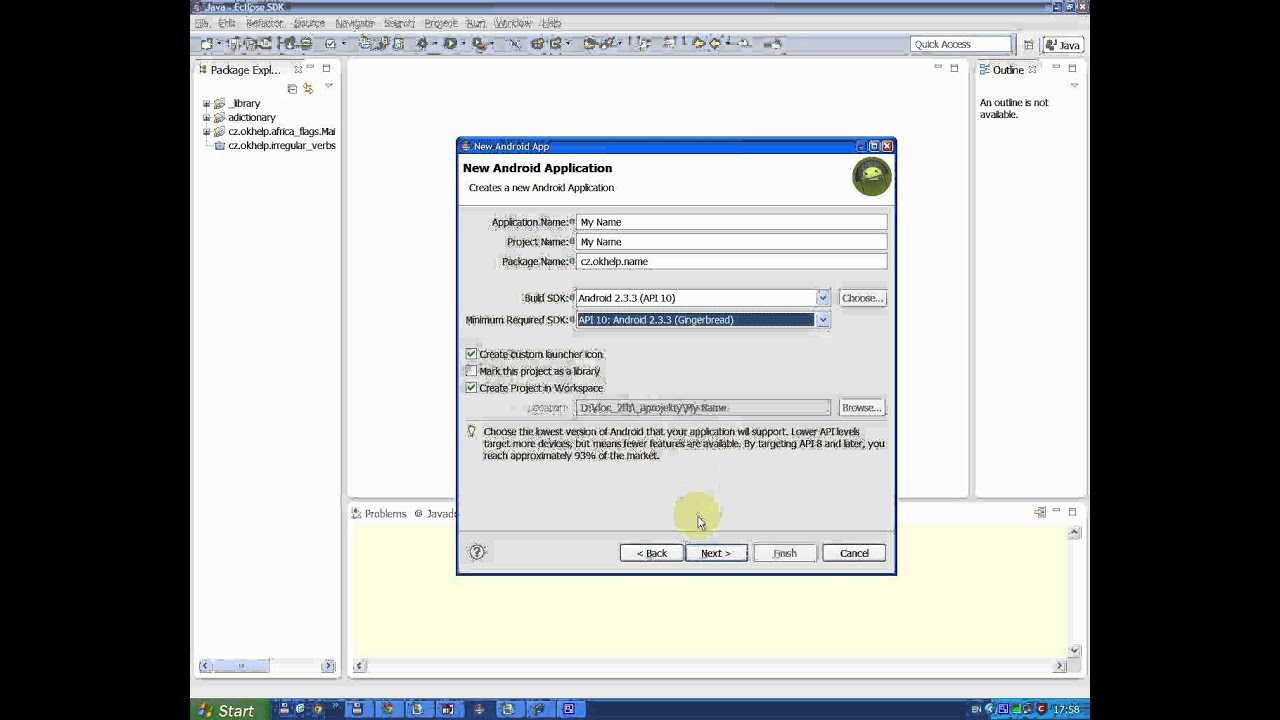Maximize the editor area
Screen dimensions: 1280x720
click(x=954, y=68)
